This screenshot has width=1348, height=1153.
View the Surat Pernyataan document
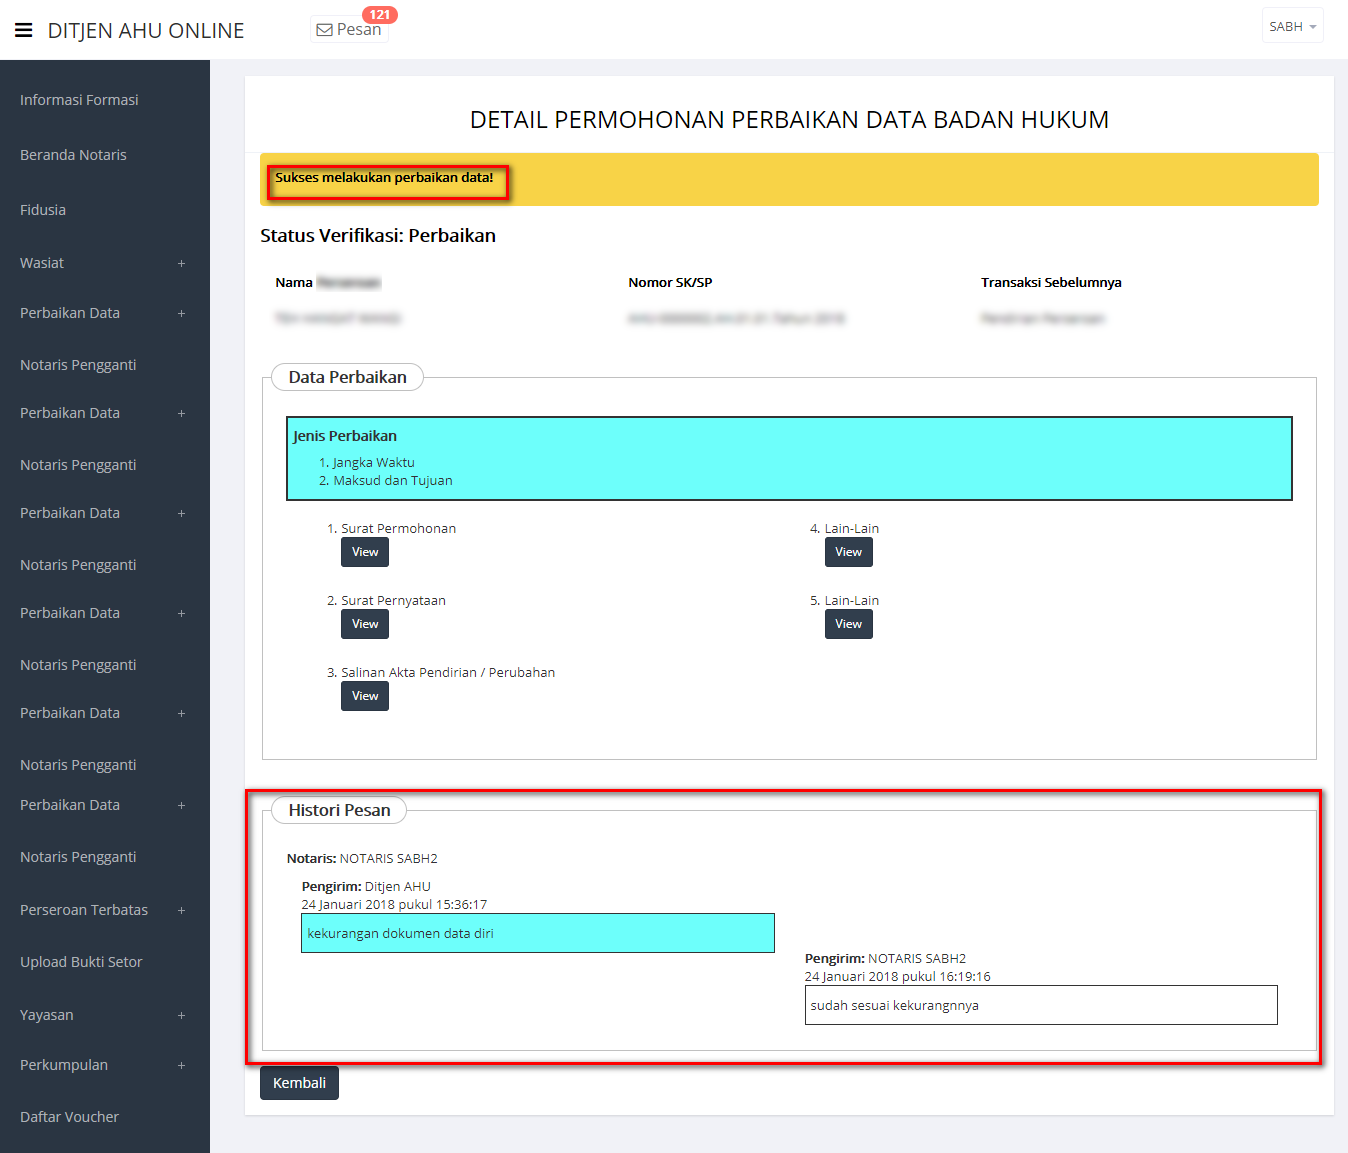tap(365, 624)
